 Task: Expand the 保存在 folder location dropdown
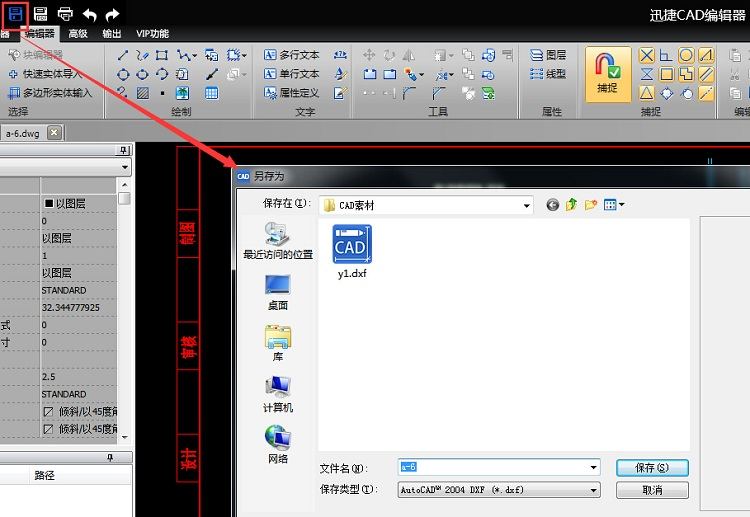[x=527, y=205]
